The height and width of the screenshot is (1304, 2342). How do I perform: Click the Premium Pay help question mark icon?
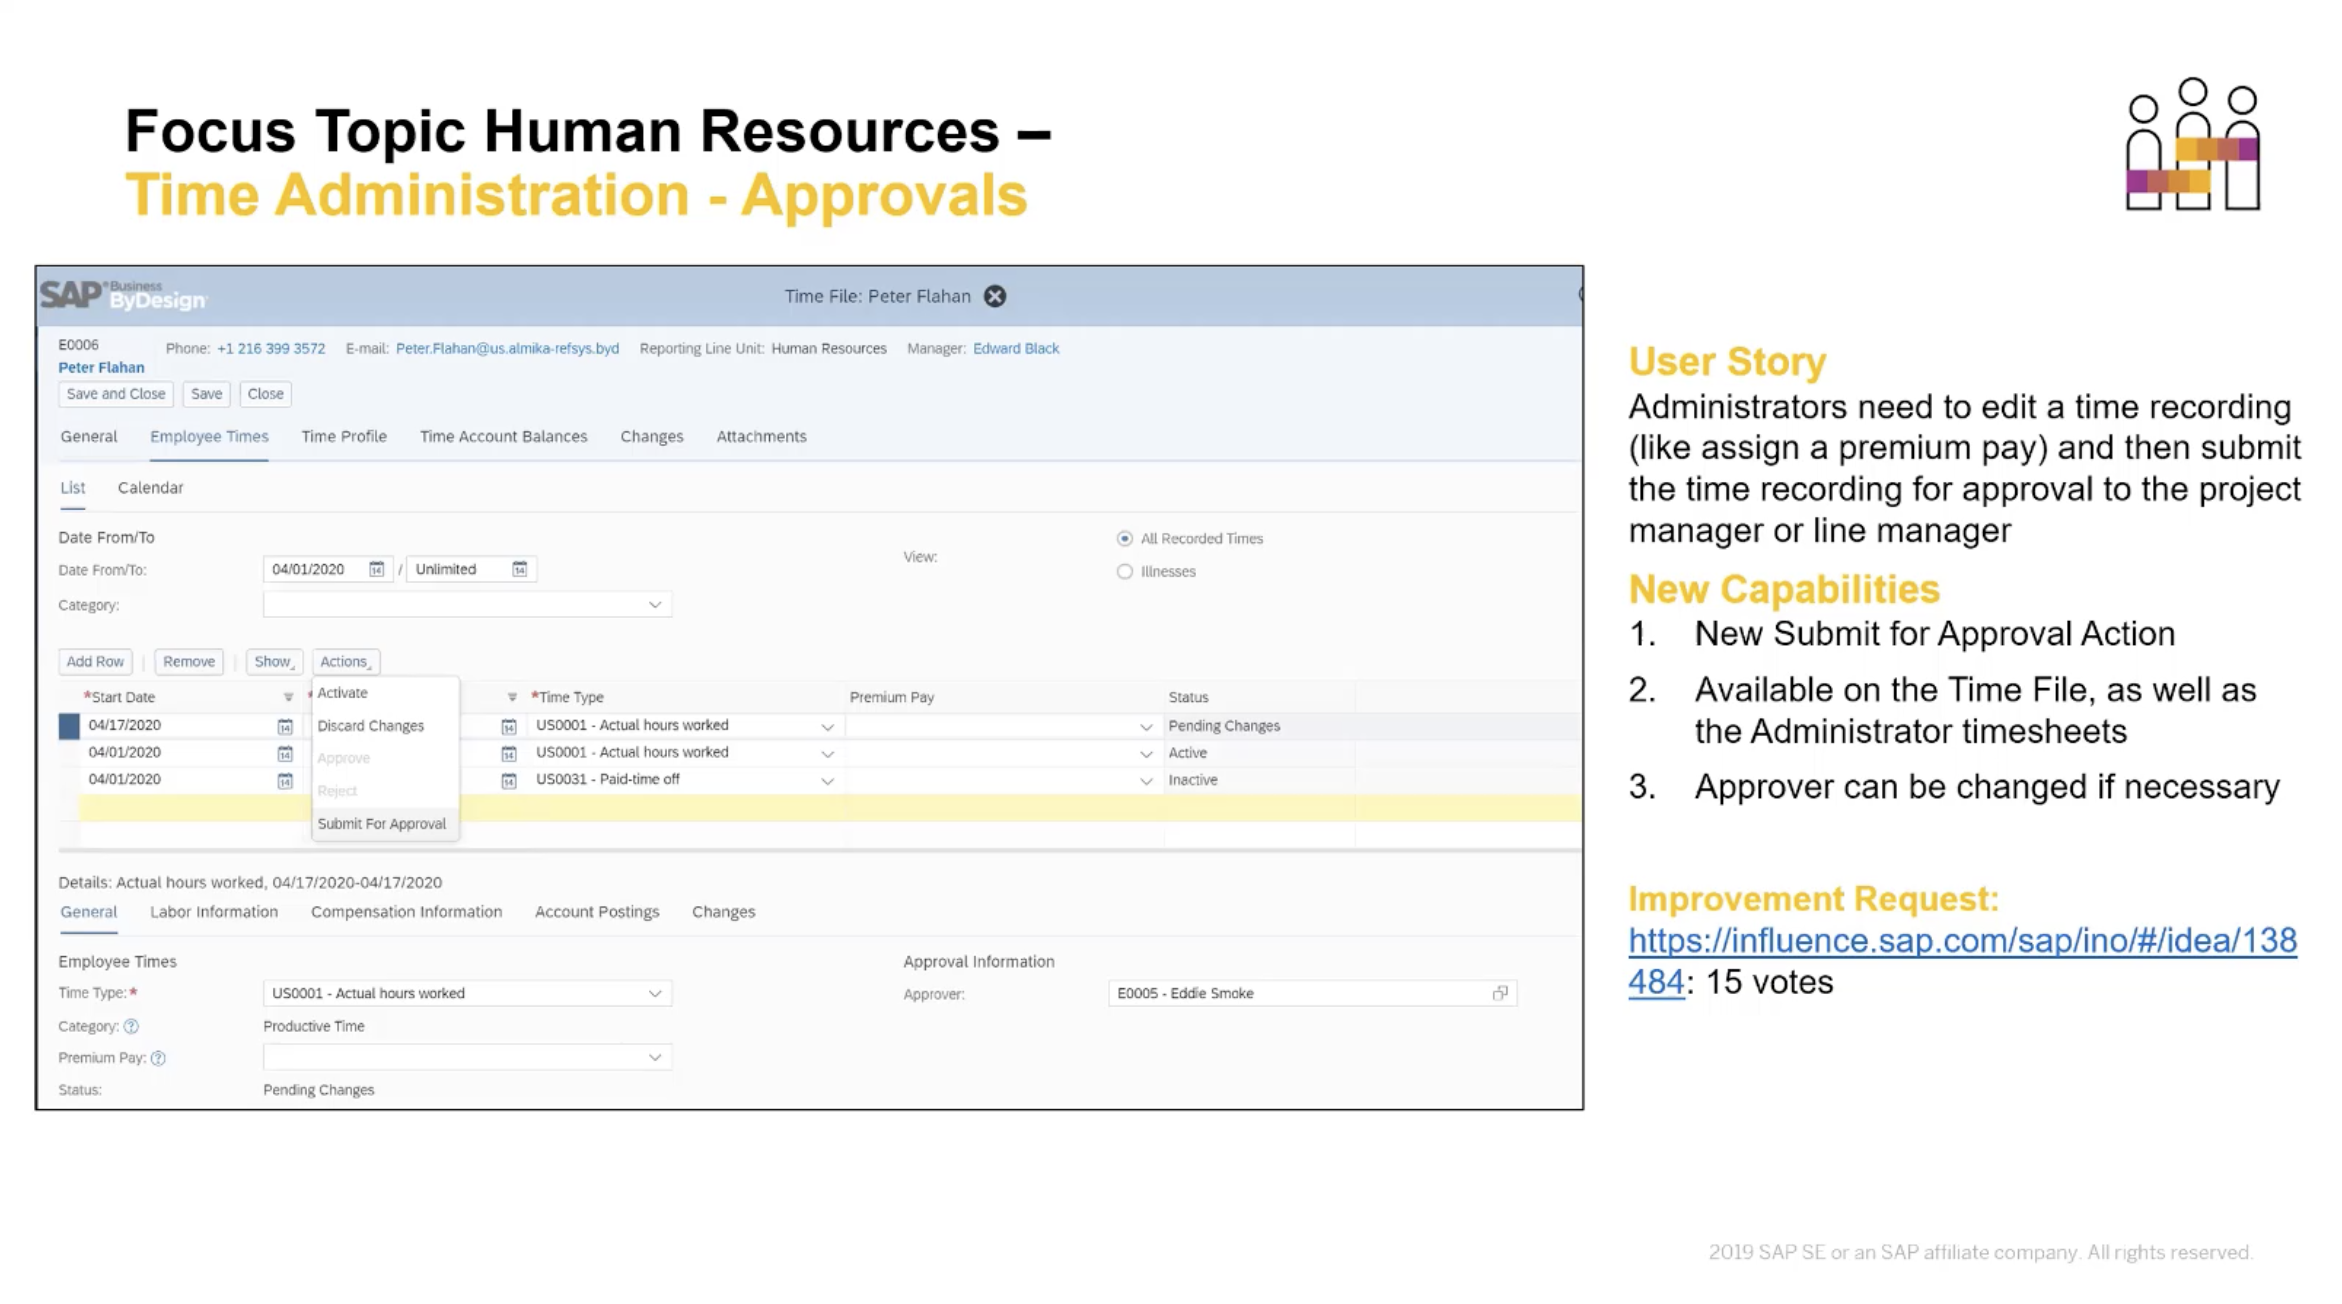(158, 1058)
